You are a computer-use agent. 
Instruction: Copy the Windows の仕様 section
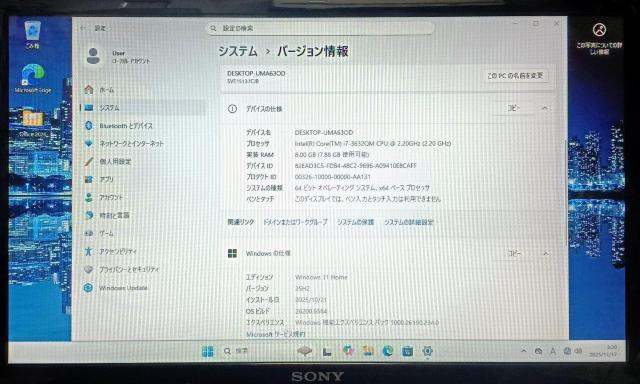click(x=514, y=253)
